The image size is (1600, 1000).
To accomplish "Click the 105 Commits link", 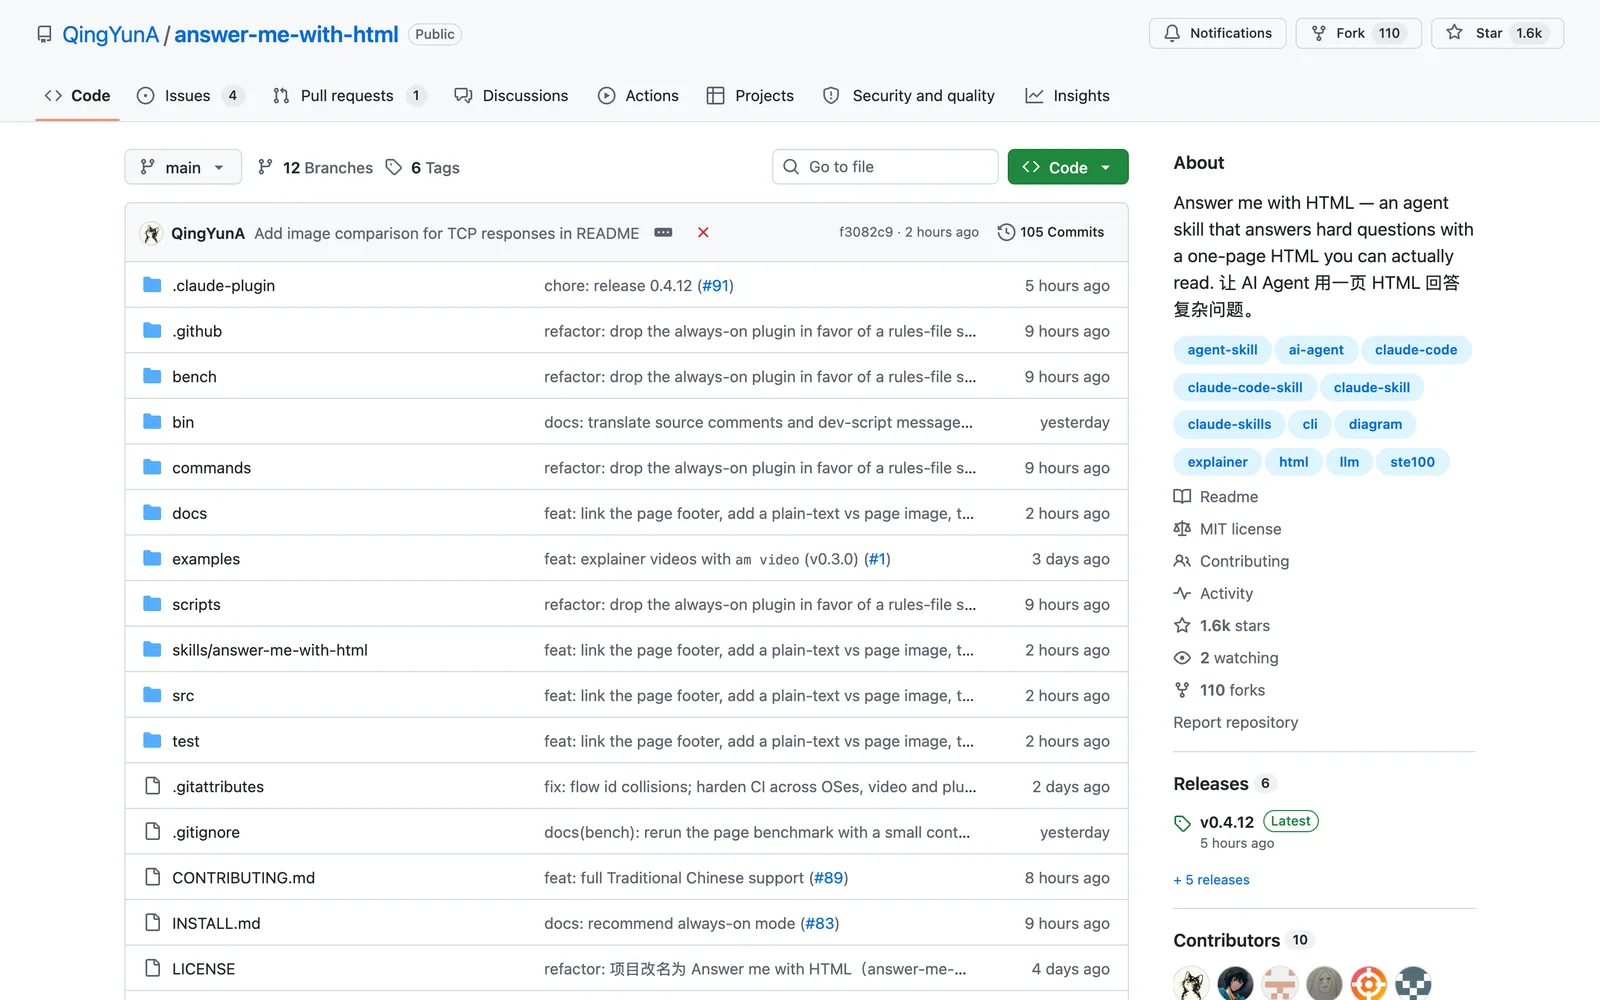I will click(x=1051, y=232).
